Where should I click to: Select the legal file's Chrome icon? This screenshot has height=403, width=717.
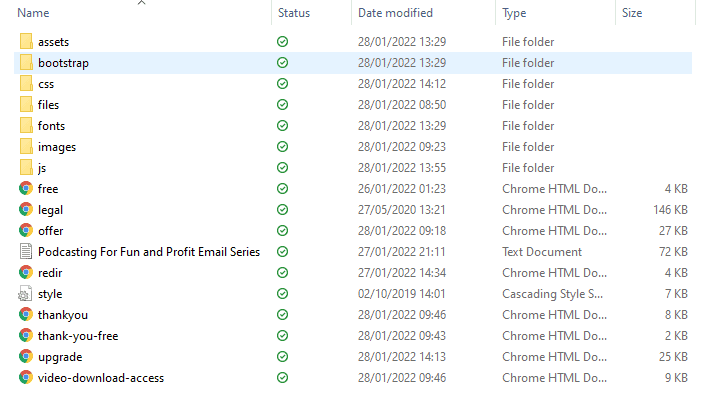point(26,210)
